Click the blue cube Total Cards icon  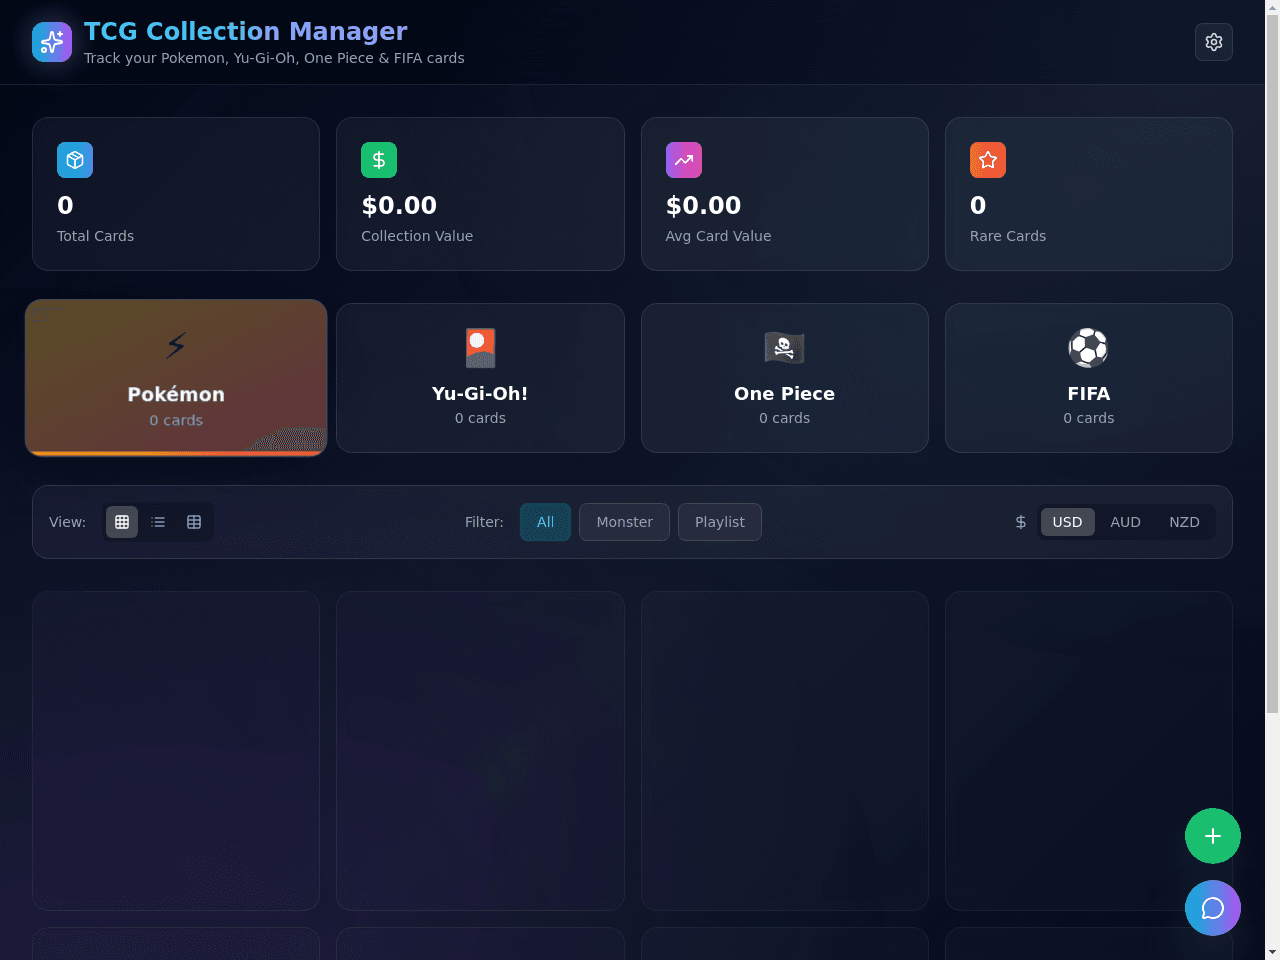[x=75, y=160]
